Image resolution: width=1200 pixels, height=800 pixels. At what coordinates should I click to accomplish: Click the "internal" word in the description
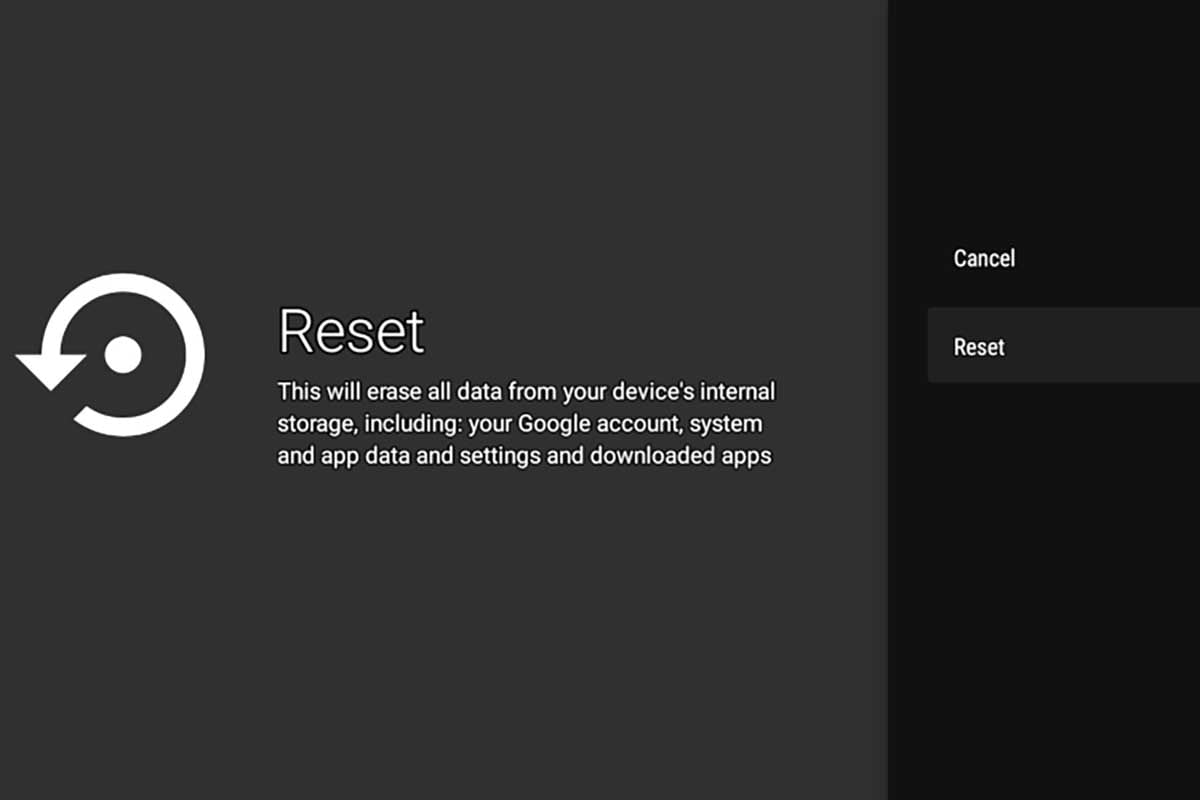pyautogui.click(x=738, y=390)
